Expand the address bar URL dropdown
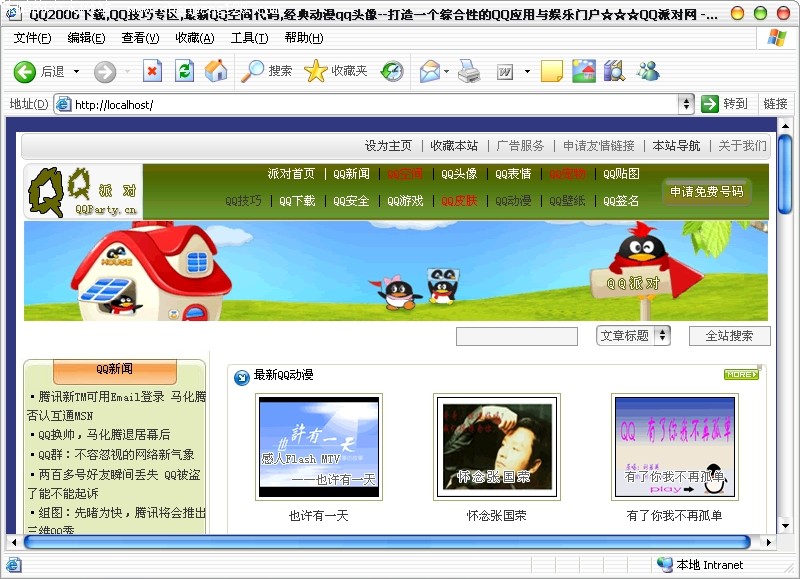This screenshot has width=800, height=579. [686, 104]
